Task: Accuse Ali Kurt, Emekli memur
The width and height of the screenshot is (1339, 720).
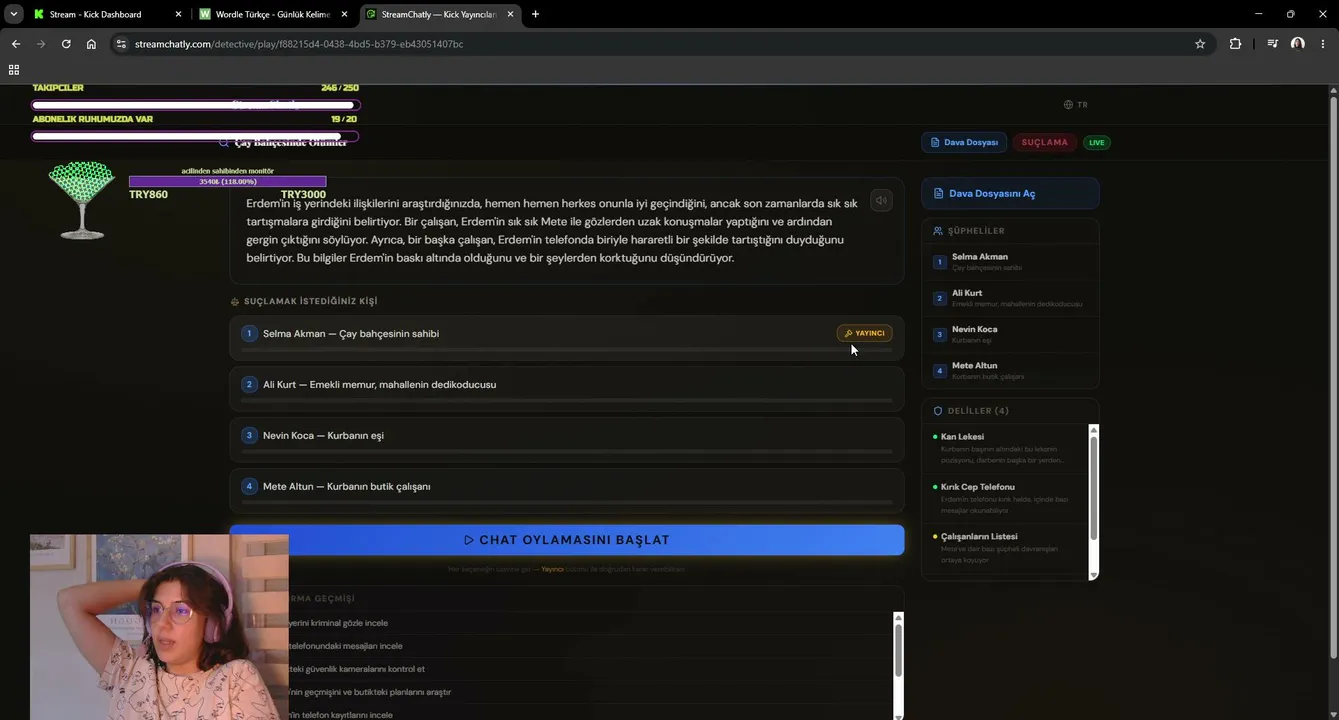Action: click(566, 388)
